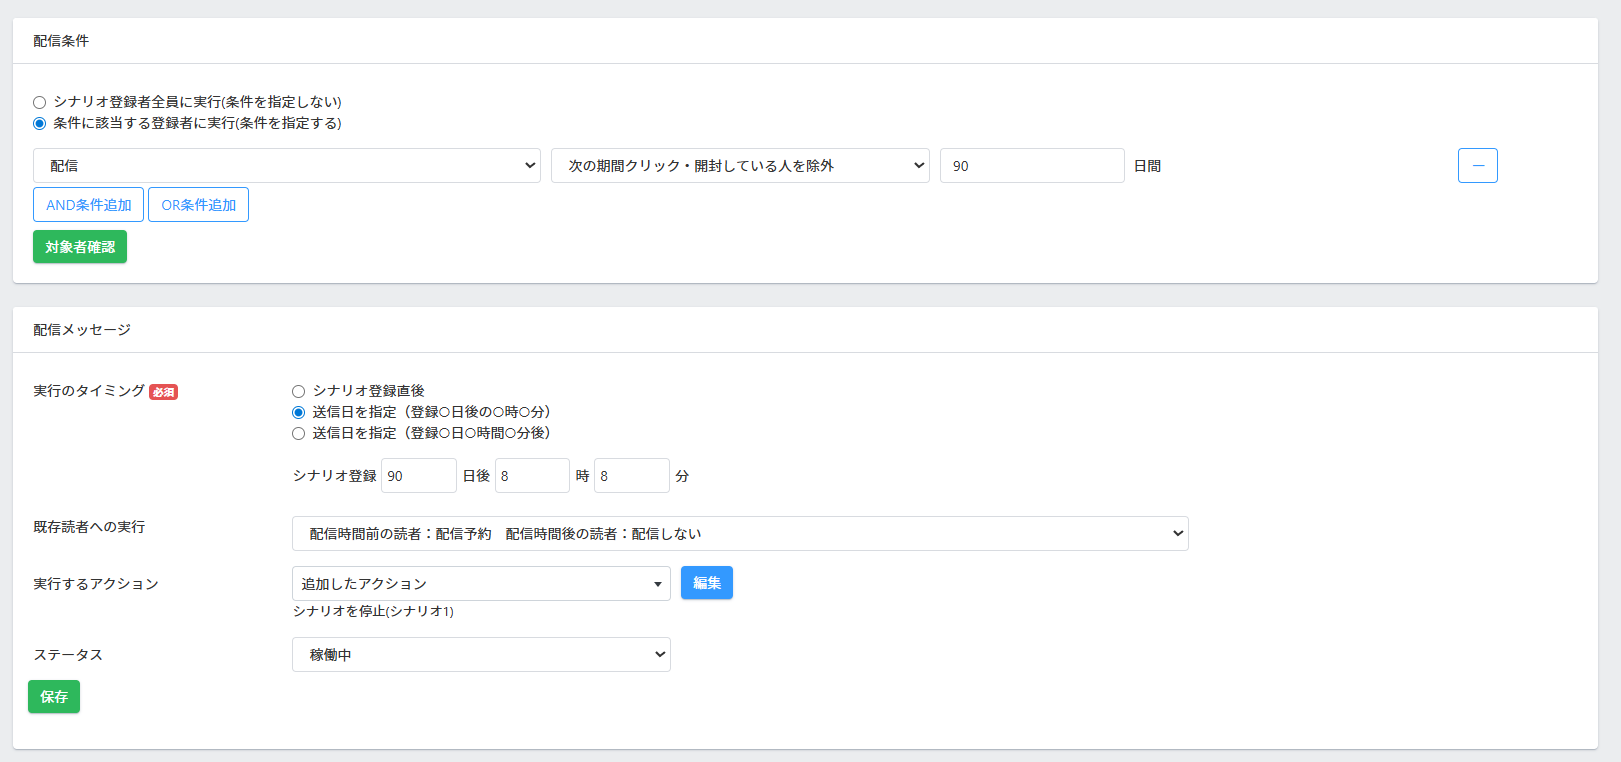The height and width of the screenshot is (762, 1621).
Task: Click the 日後 days input field
Action: coord(418,476)
